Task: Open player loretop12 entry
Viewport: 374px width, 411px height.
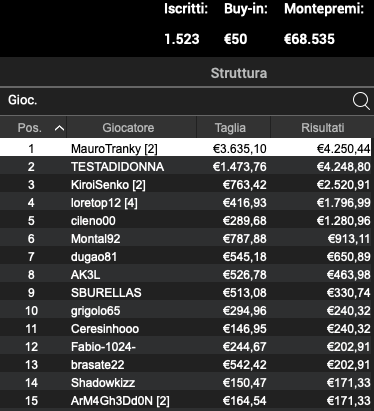Action: (x=186, y=202)
